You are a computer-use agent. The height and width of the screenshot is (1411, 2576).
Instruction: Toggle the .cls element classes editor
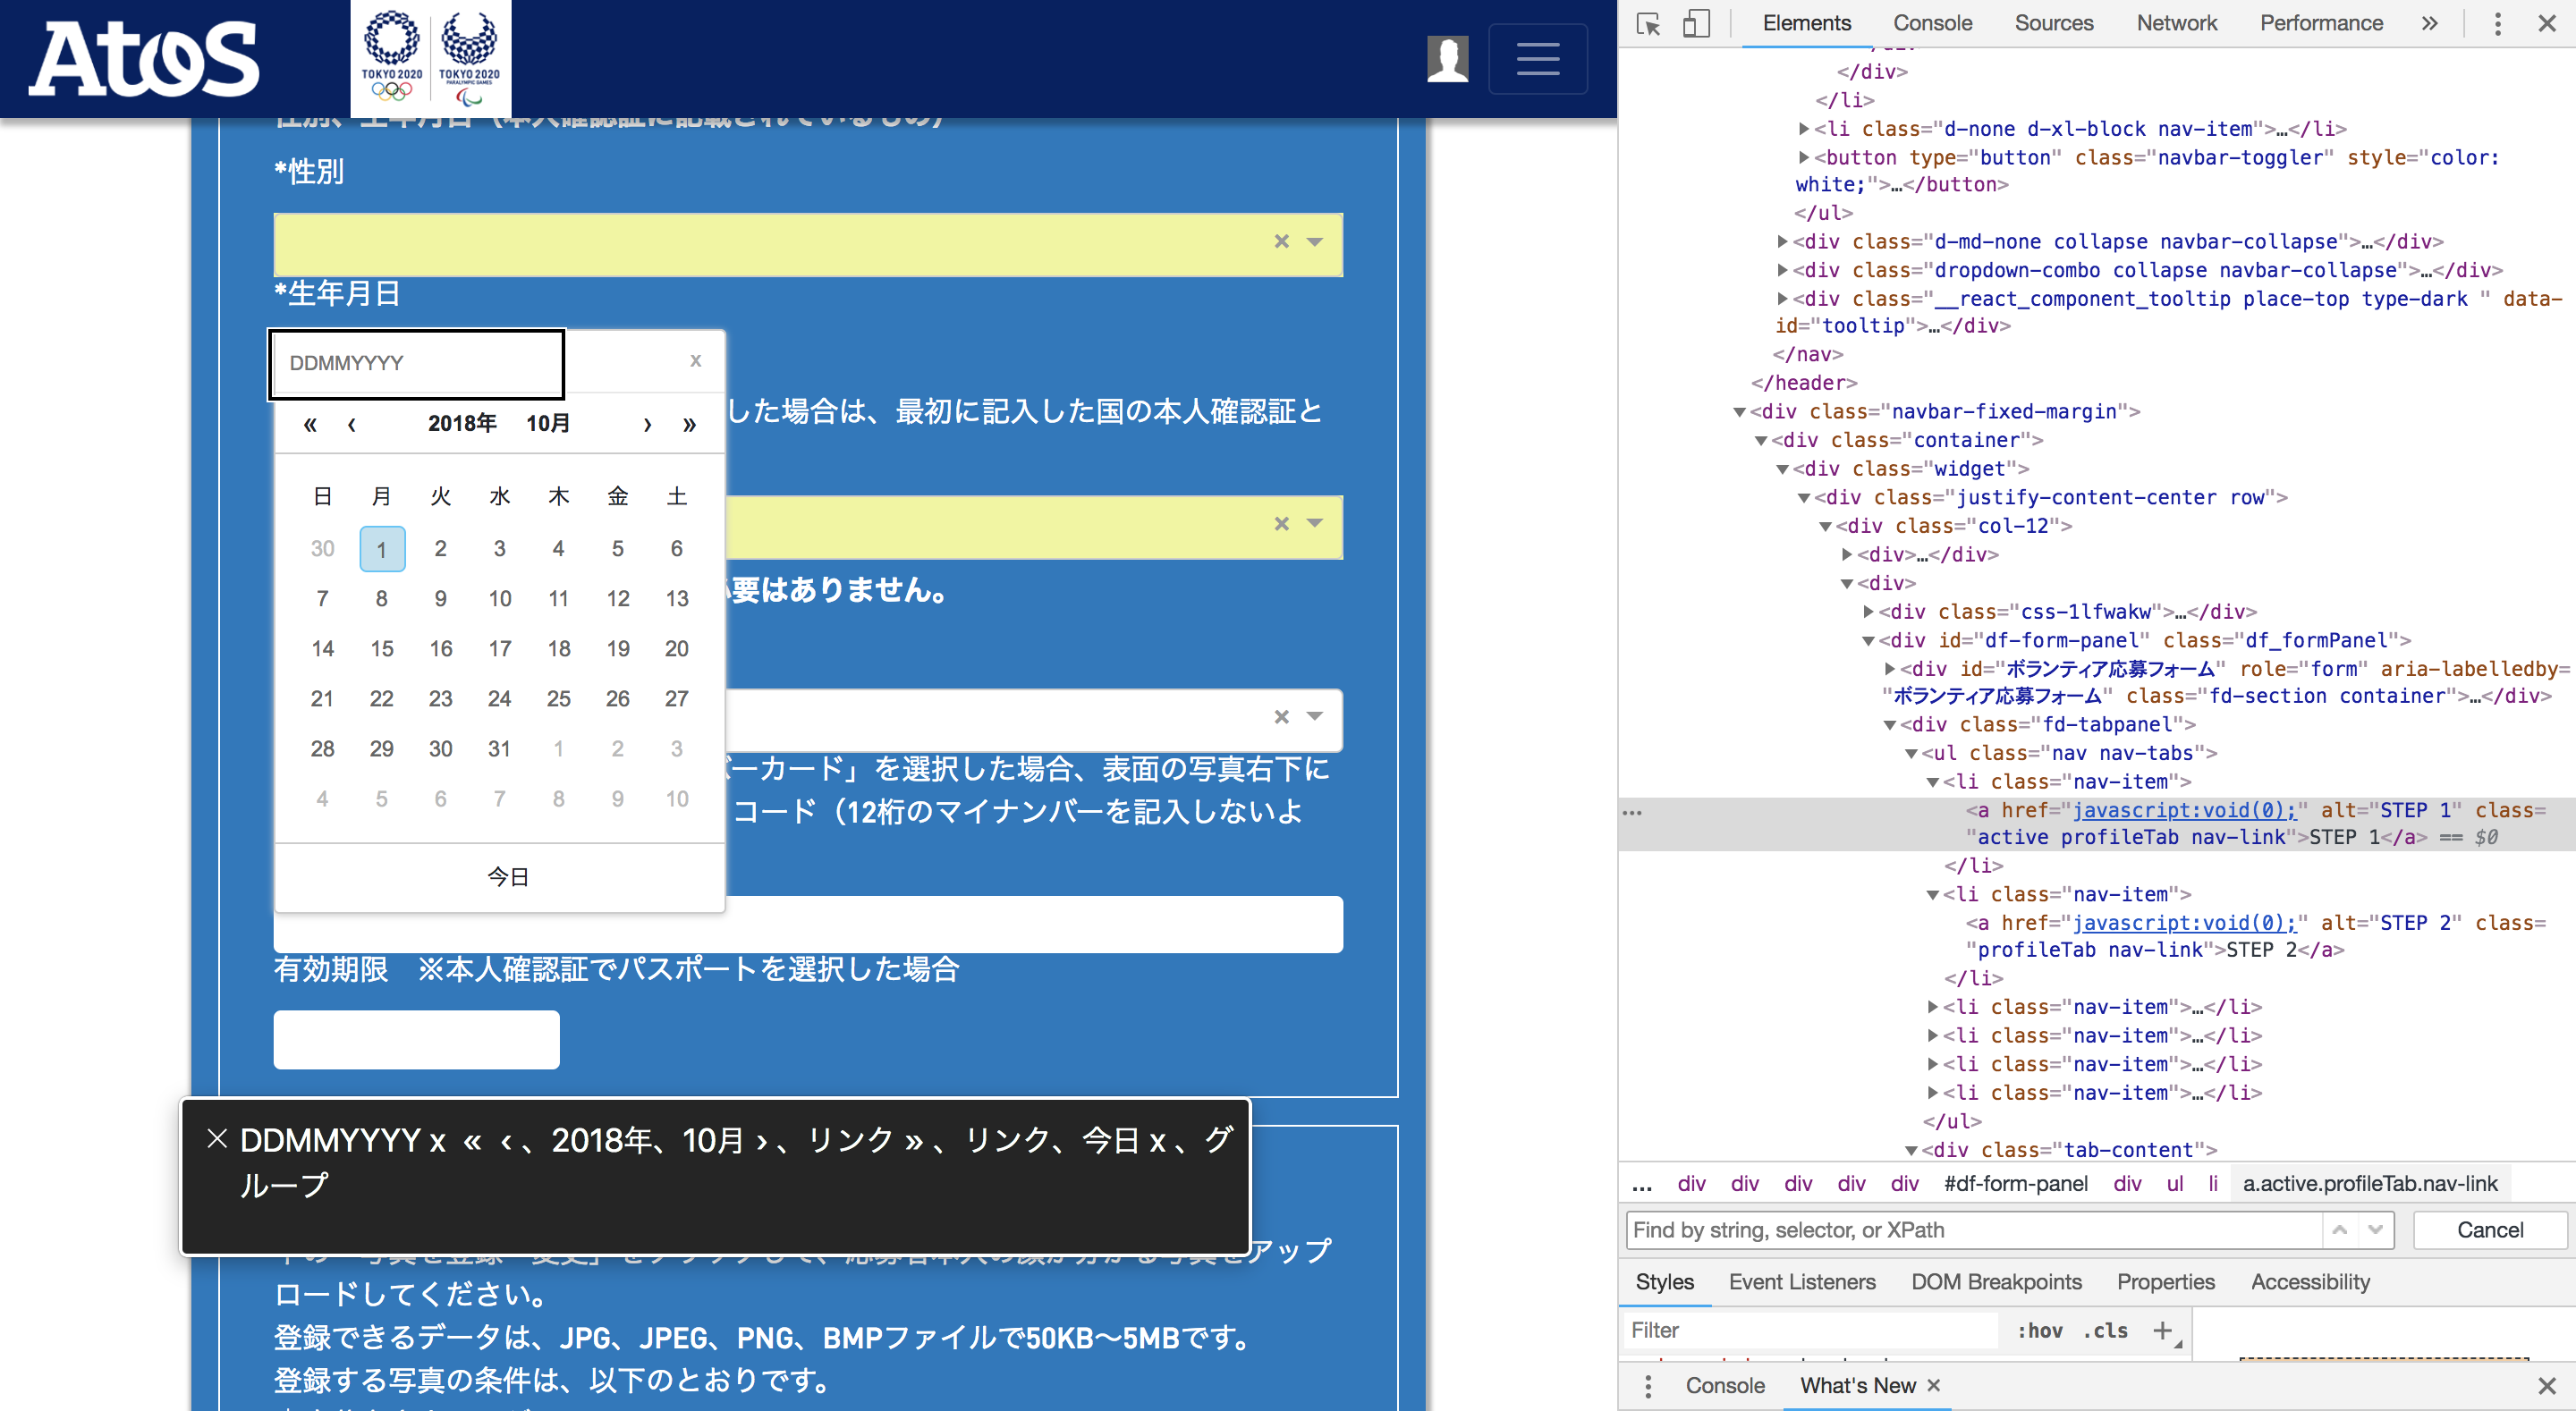click(2104, 1330)
